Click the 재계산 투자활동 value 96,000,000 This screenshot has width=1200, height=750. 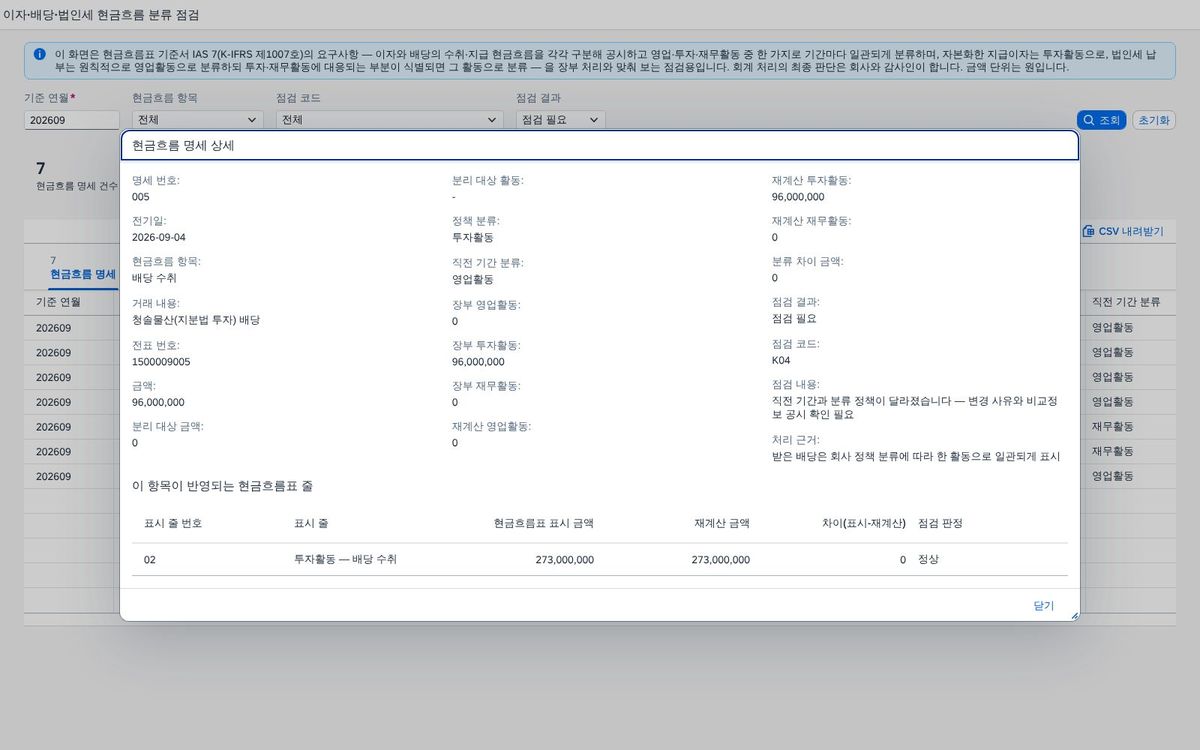(x=798, y=197)
